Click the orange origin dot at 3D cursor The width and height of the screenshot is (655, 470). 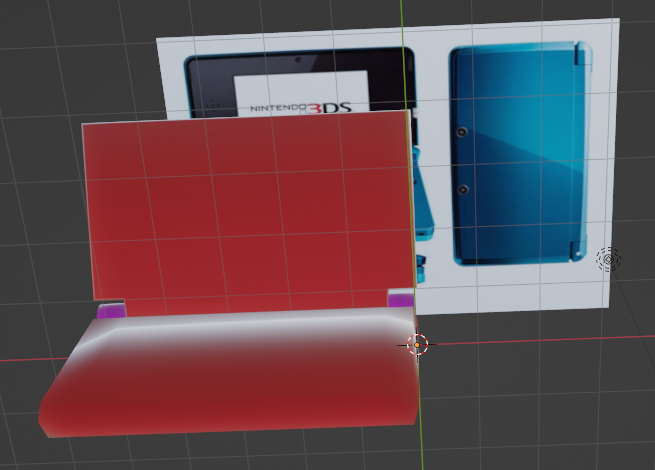pos(417,345)
